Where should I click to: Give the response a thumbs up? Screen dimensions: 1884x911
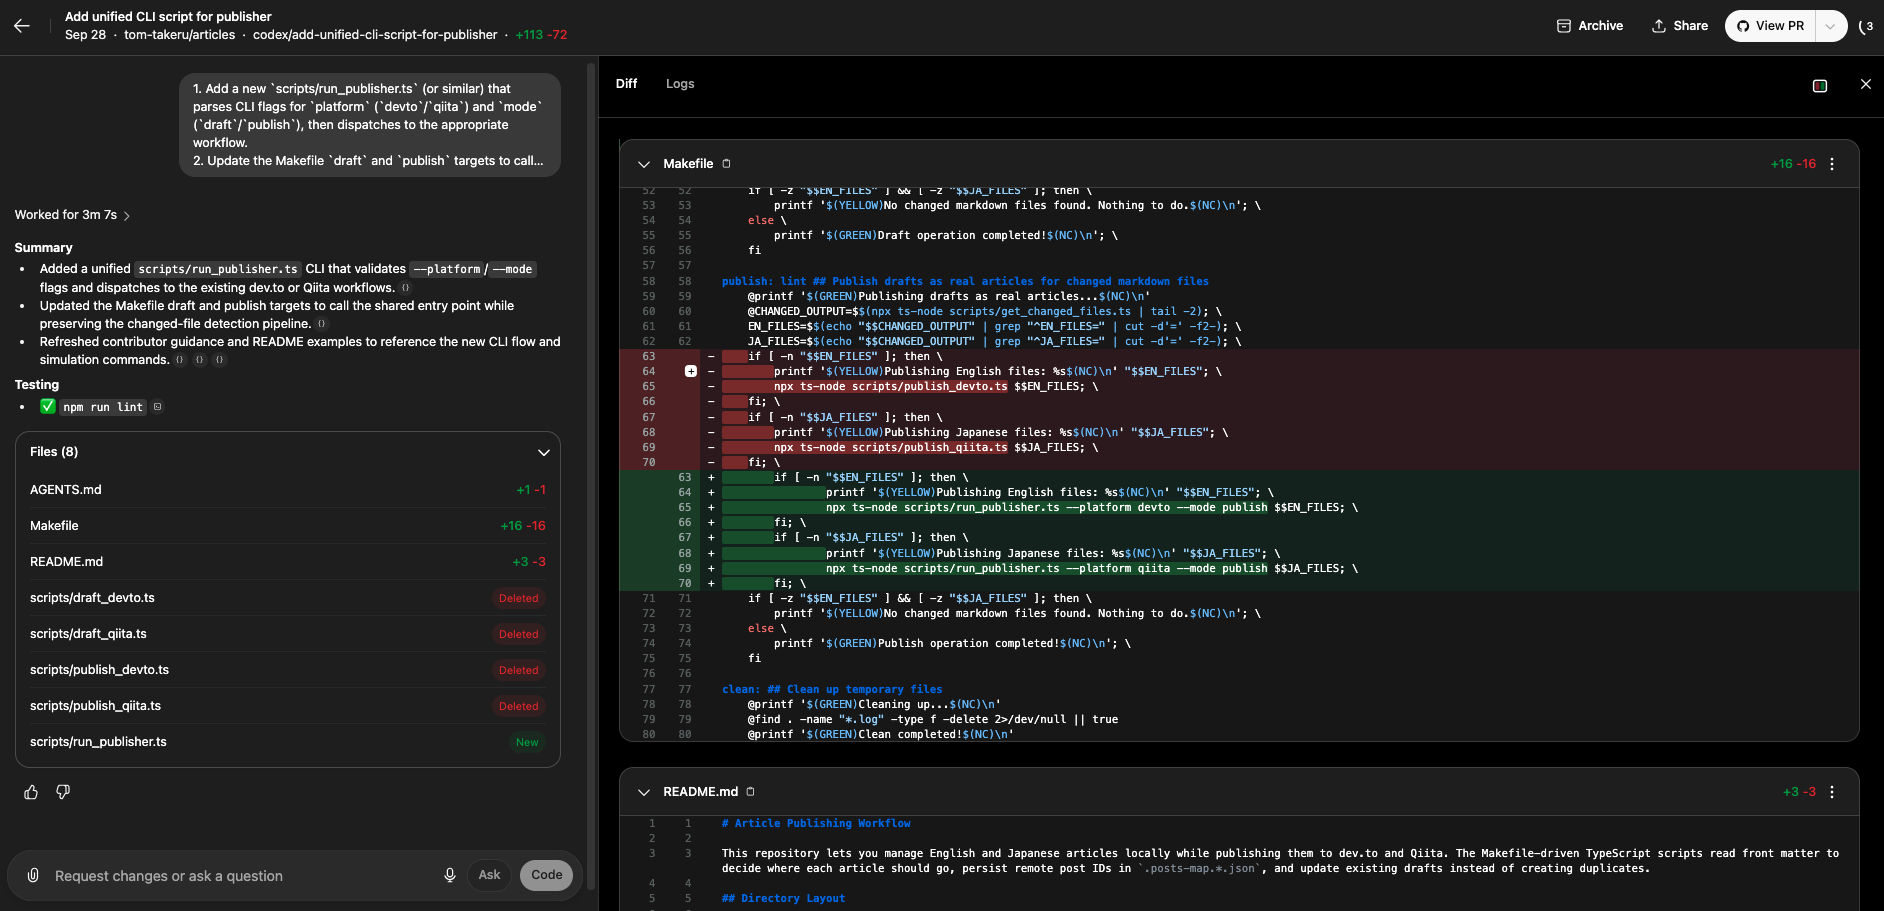click(x=31, y=792)
